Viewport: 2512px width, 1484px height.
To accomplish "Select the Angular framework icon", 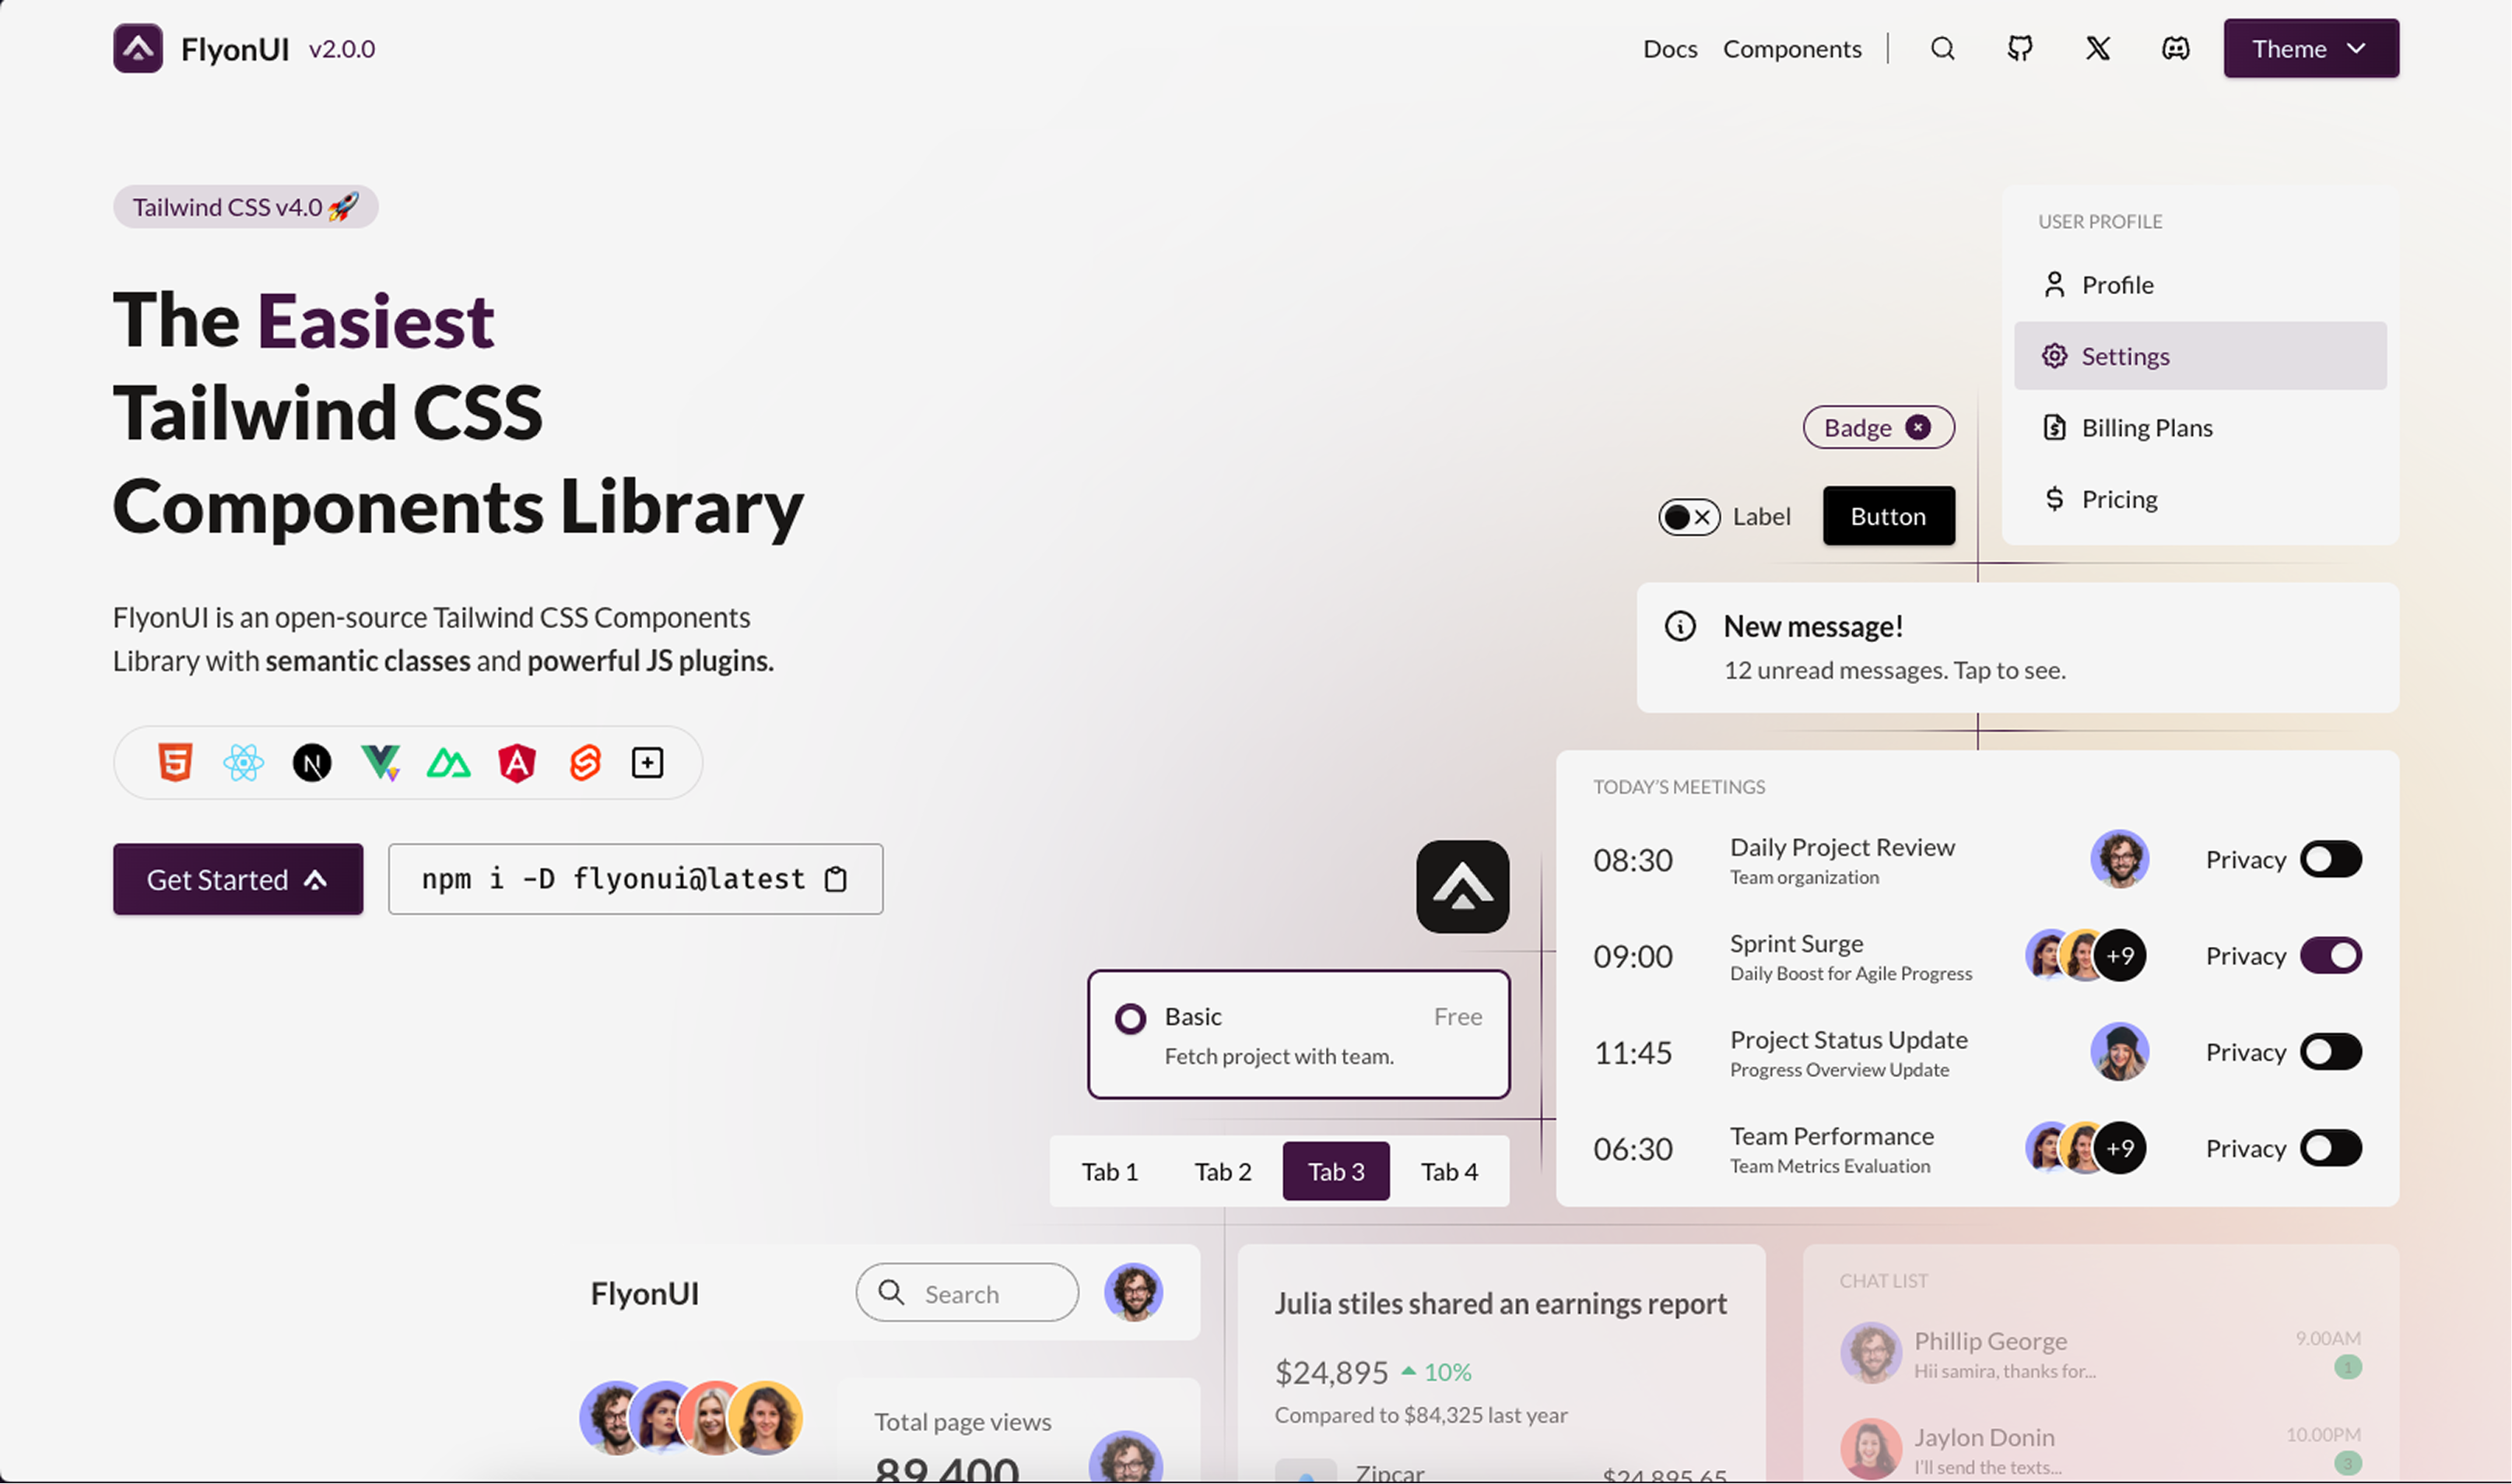I will [x=517, y=763].
